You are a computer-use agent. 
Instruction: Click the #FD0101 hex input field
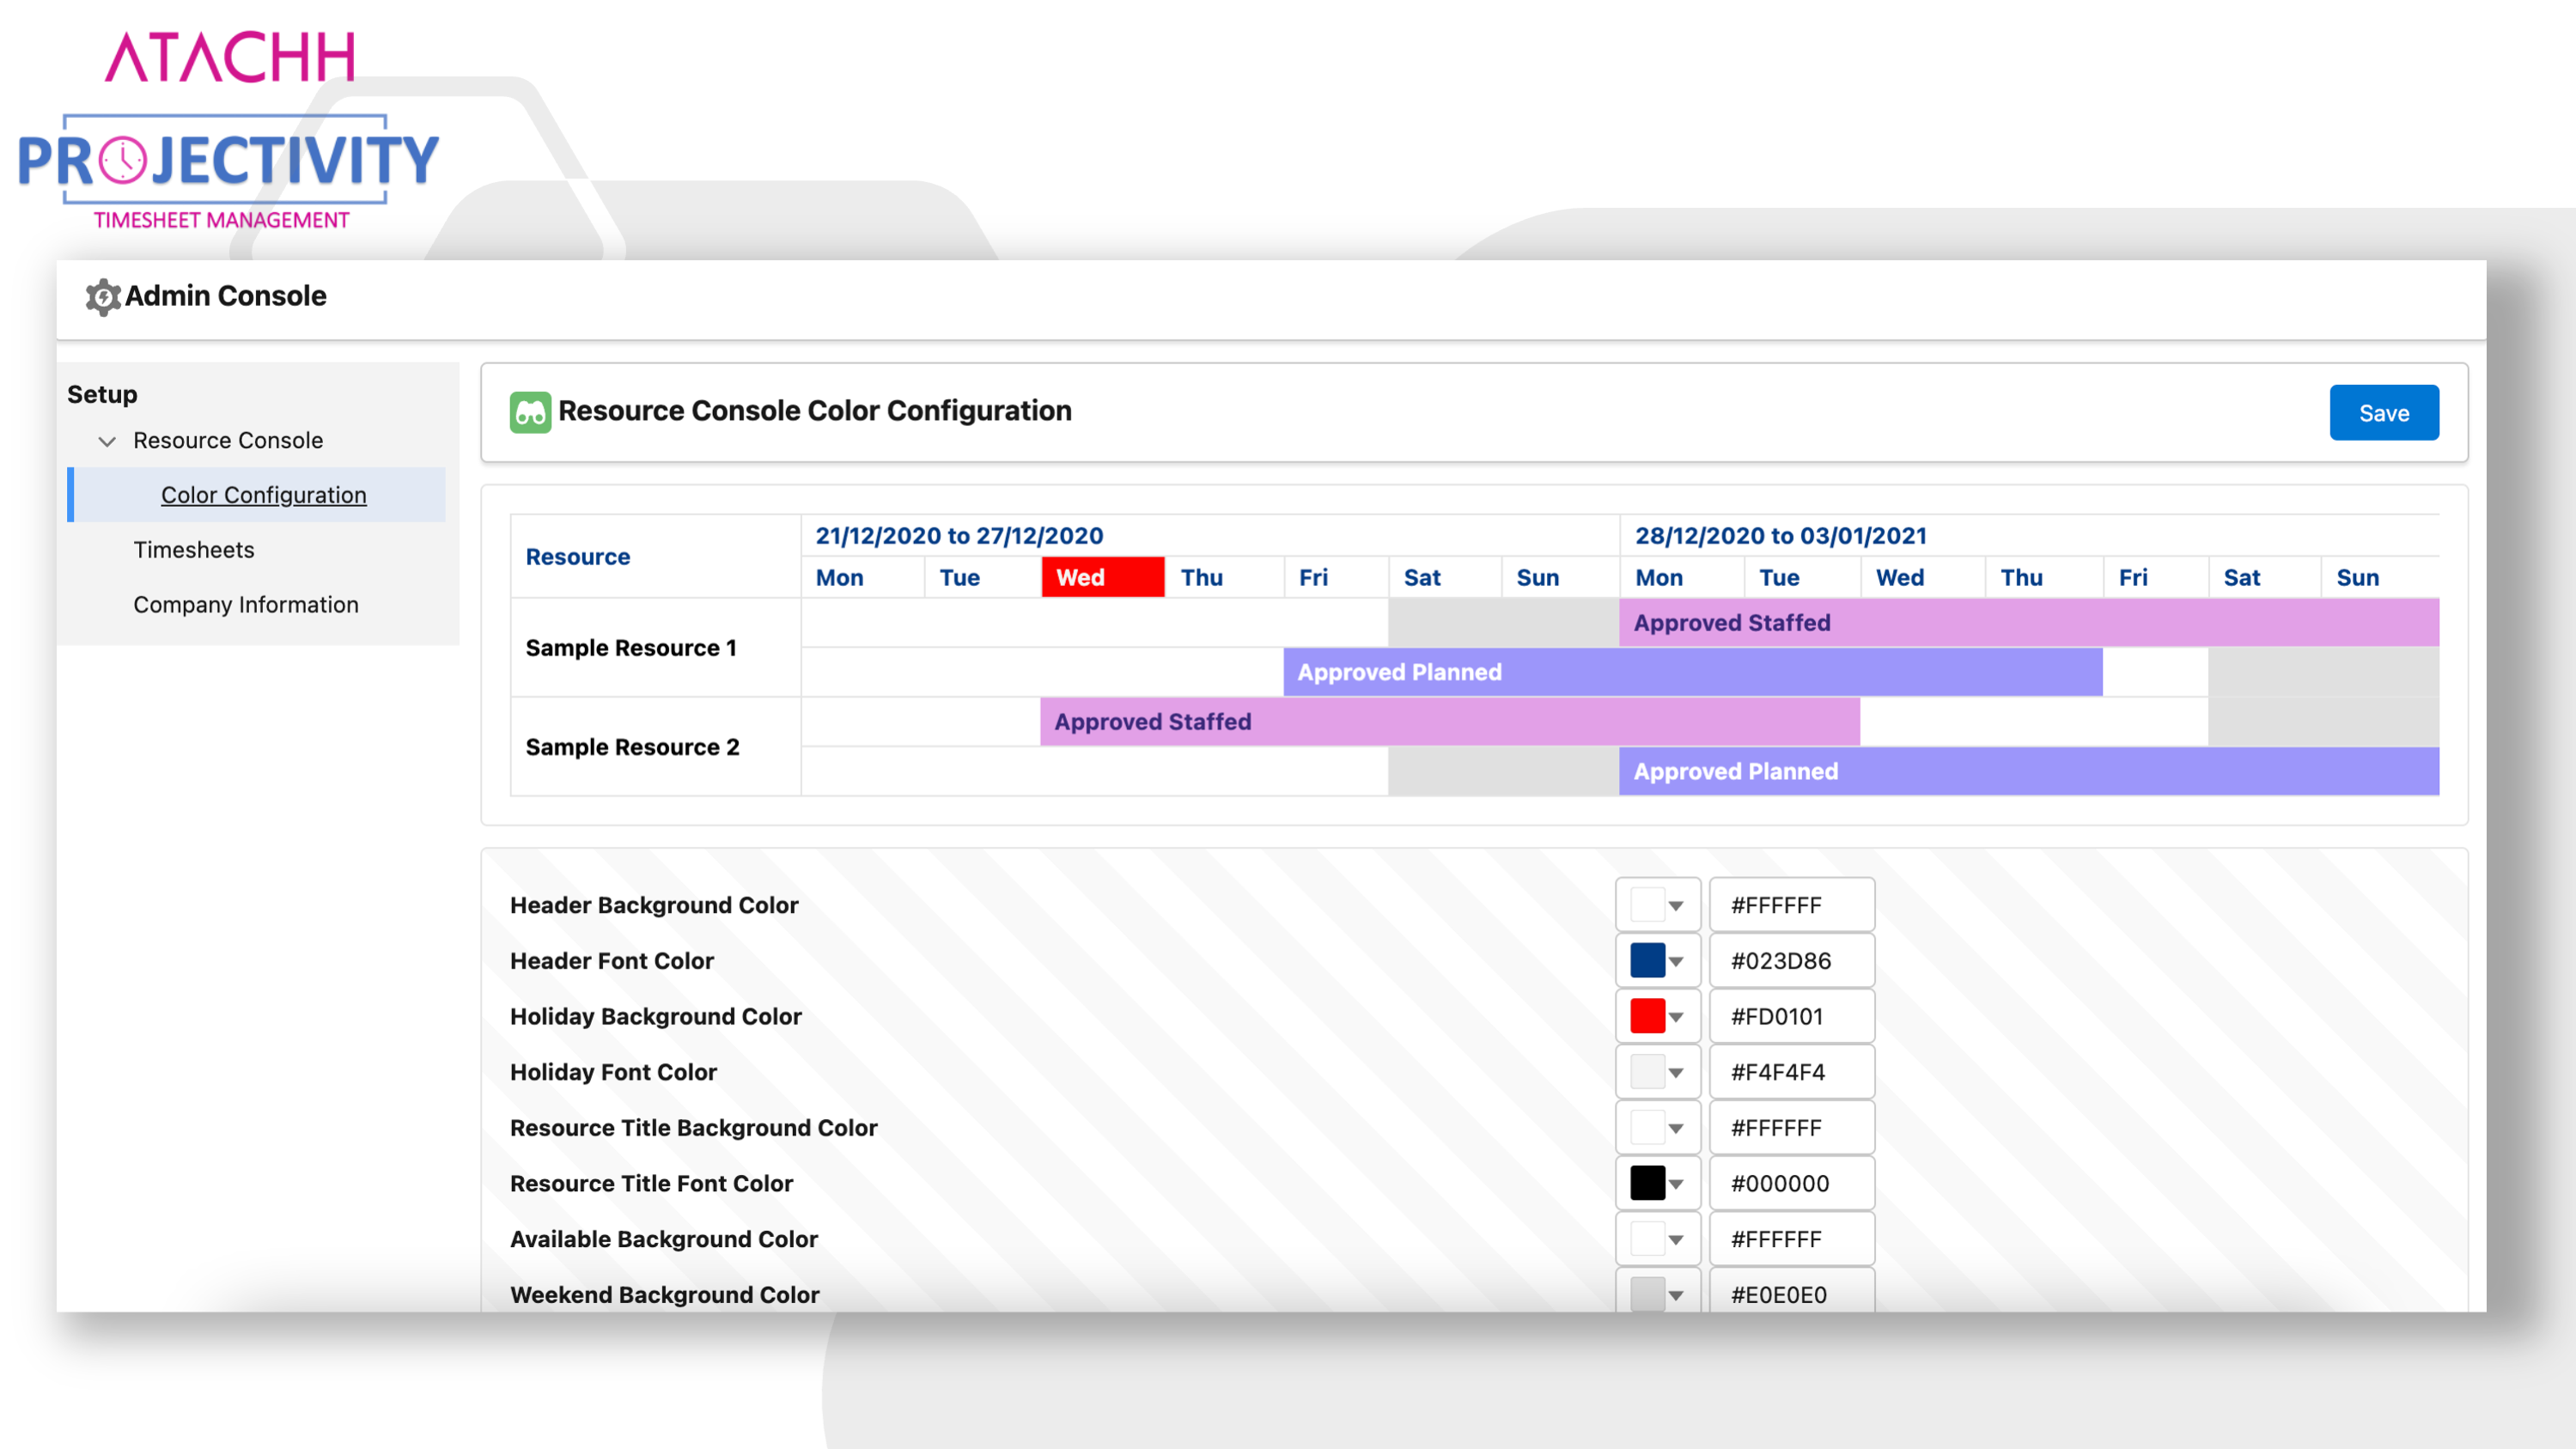[1791, 1016]
